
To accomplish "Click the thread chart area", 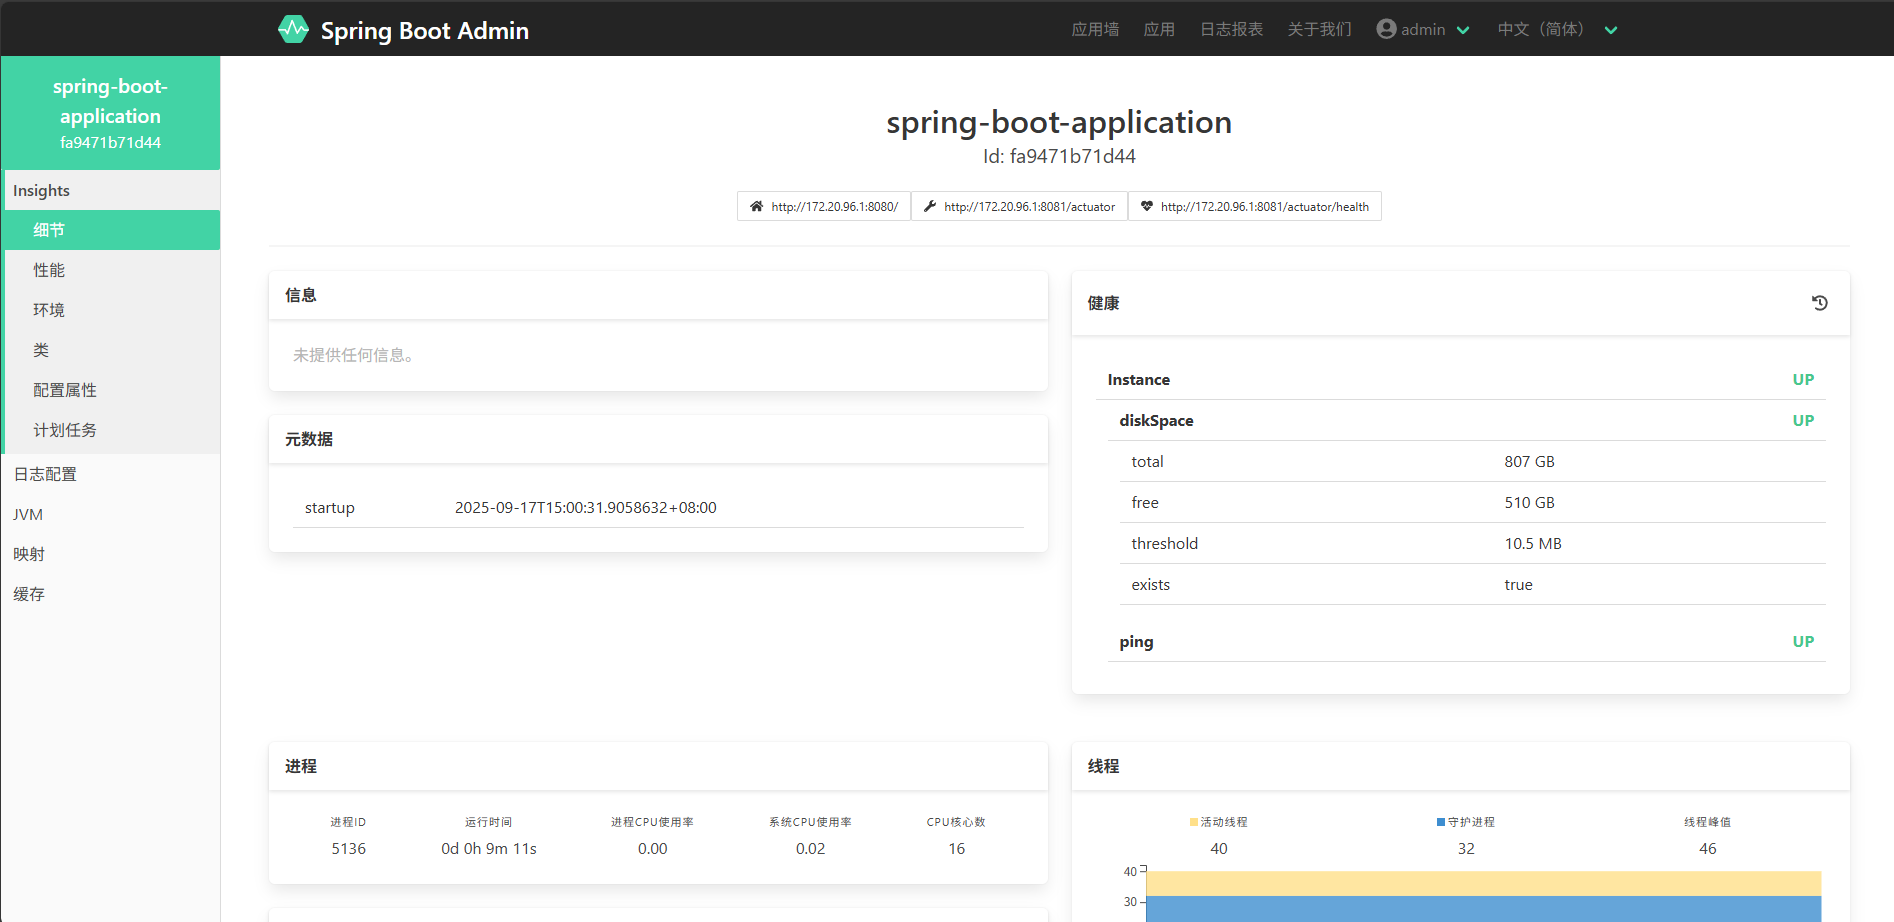I will (1483, 896).
